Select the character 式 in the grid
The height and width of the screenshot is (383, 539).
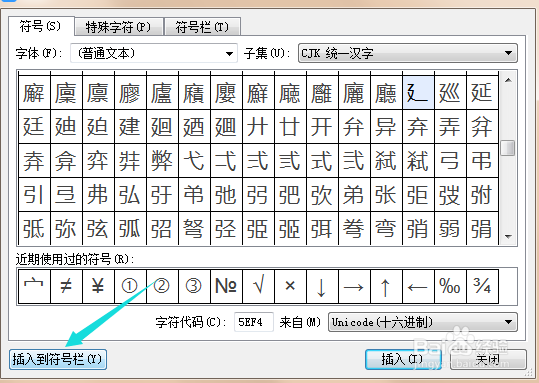click(x=322, y=161)
